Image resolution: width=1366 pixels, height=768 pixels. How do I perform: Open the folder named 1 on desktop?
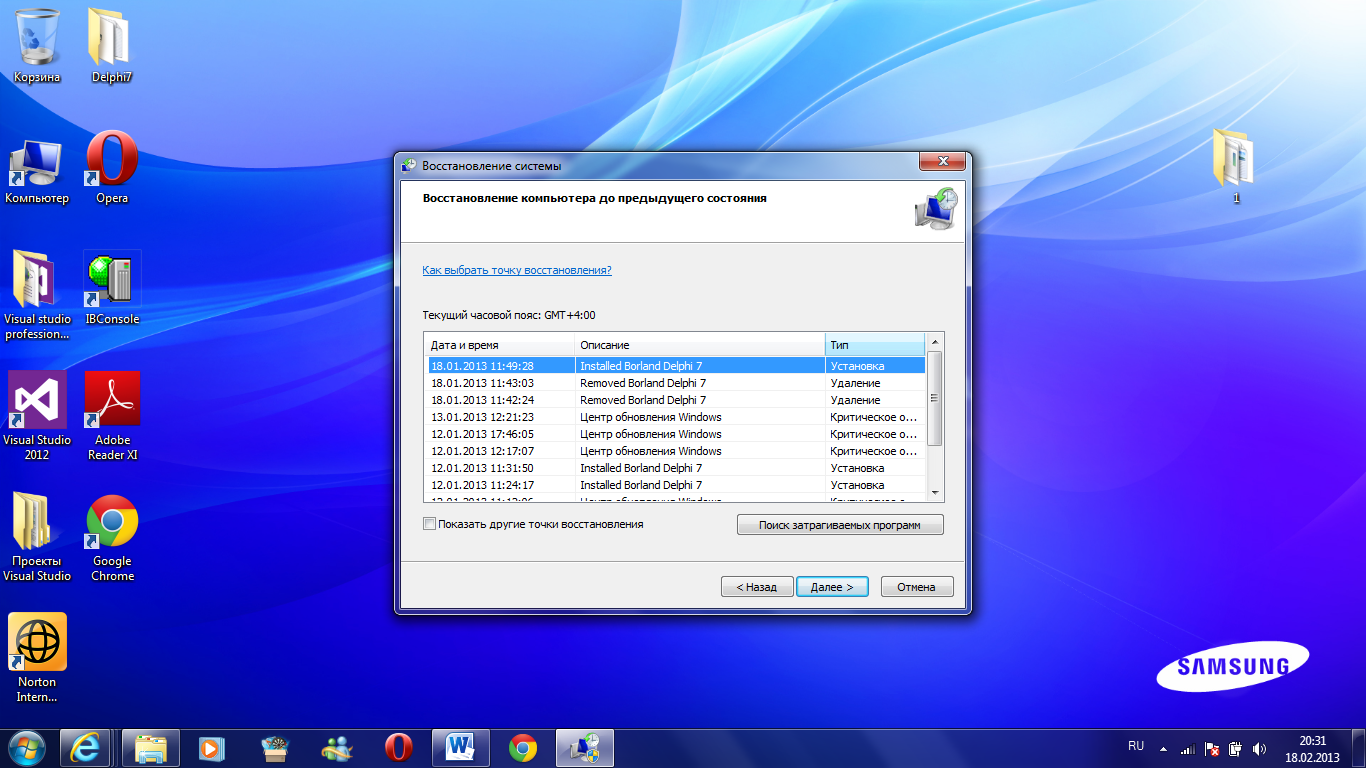(1236, 167)
